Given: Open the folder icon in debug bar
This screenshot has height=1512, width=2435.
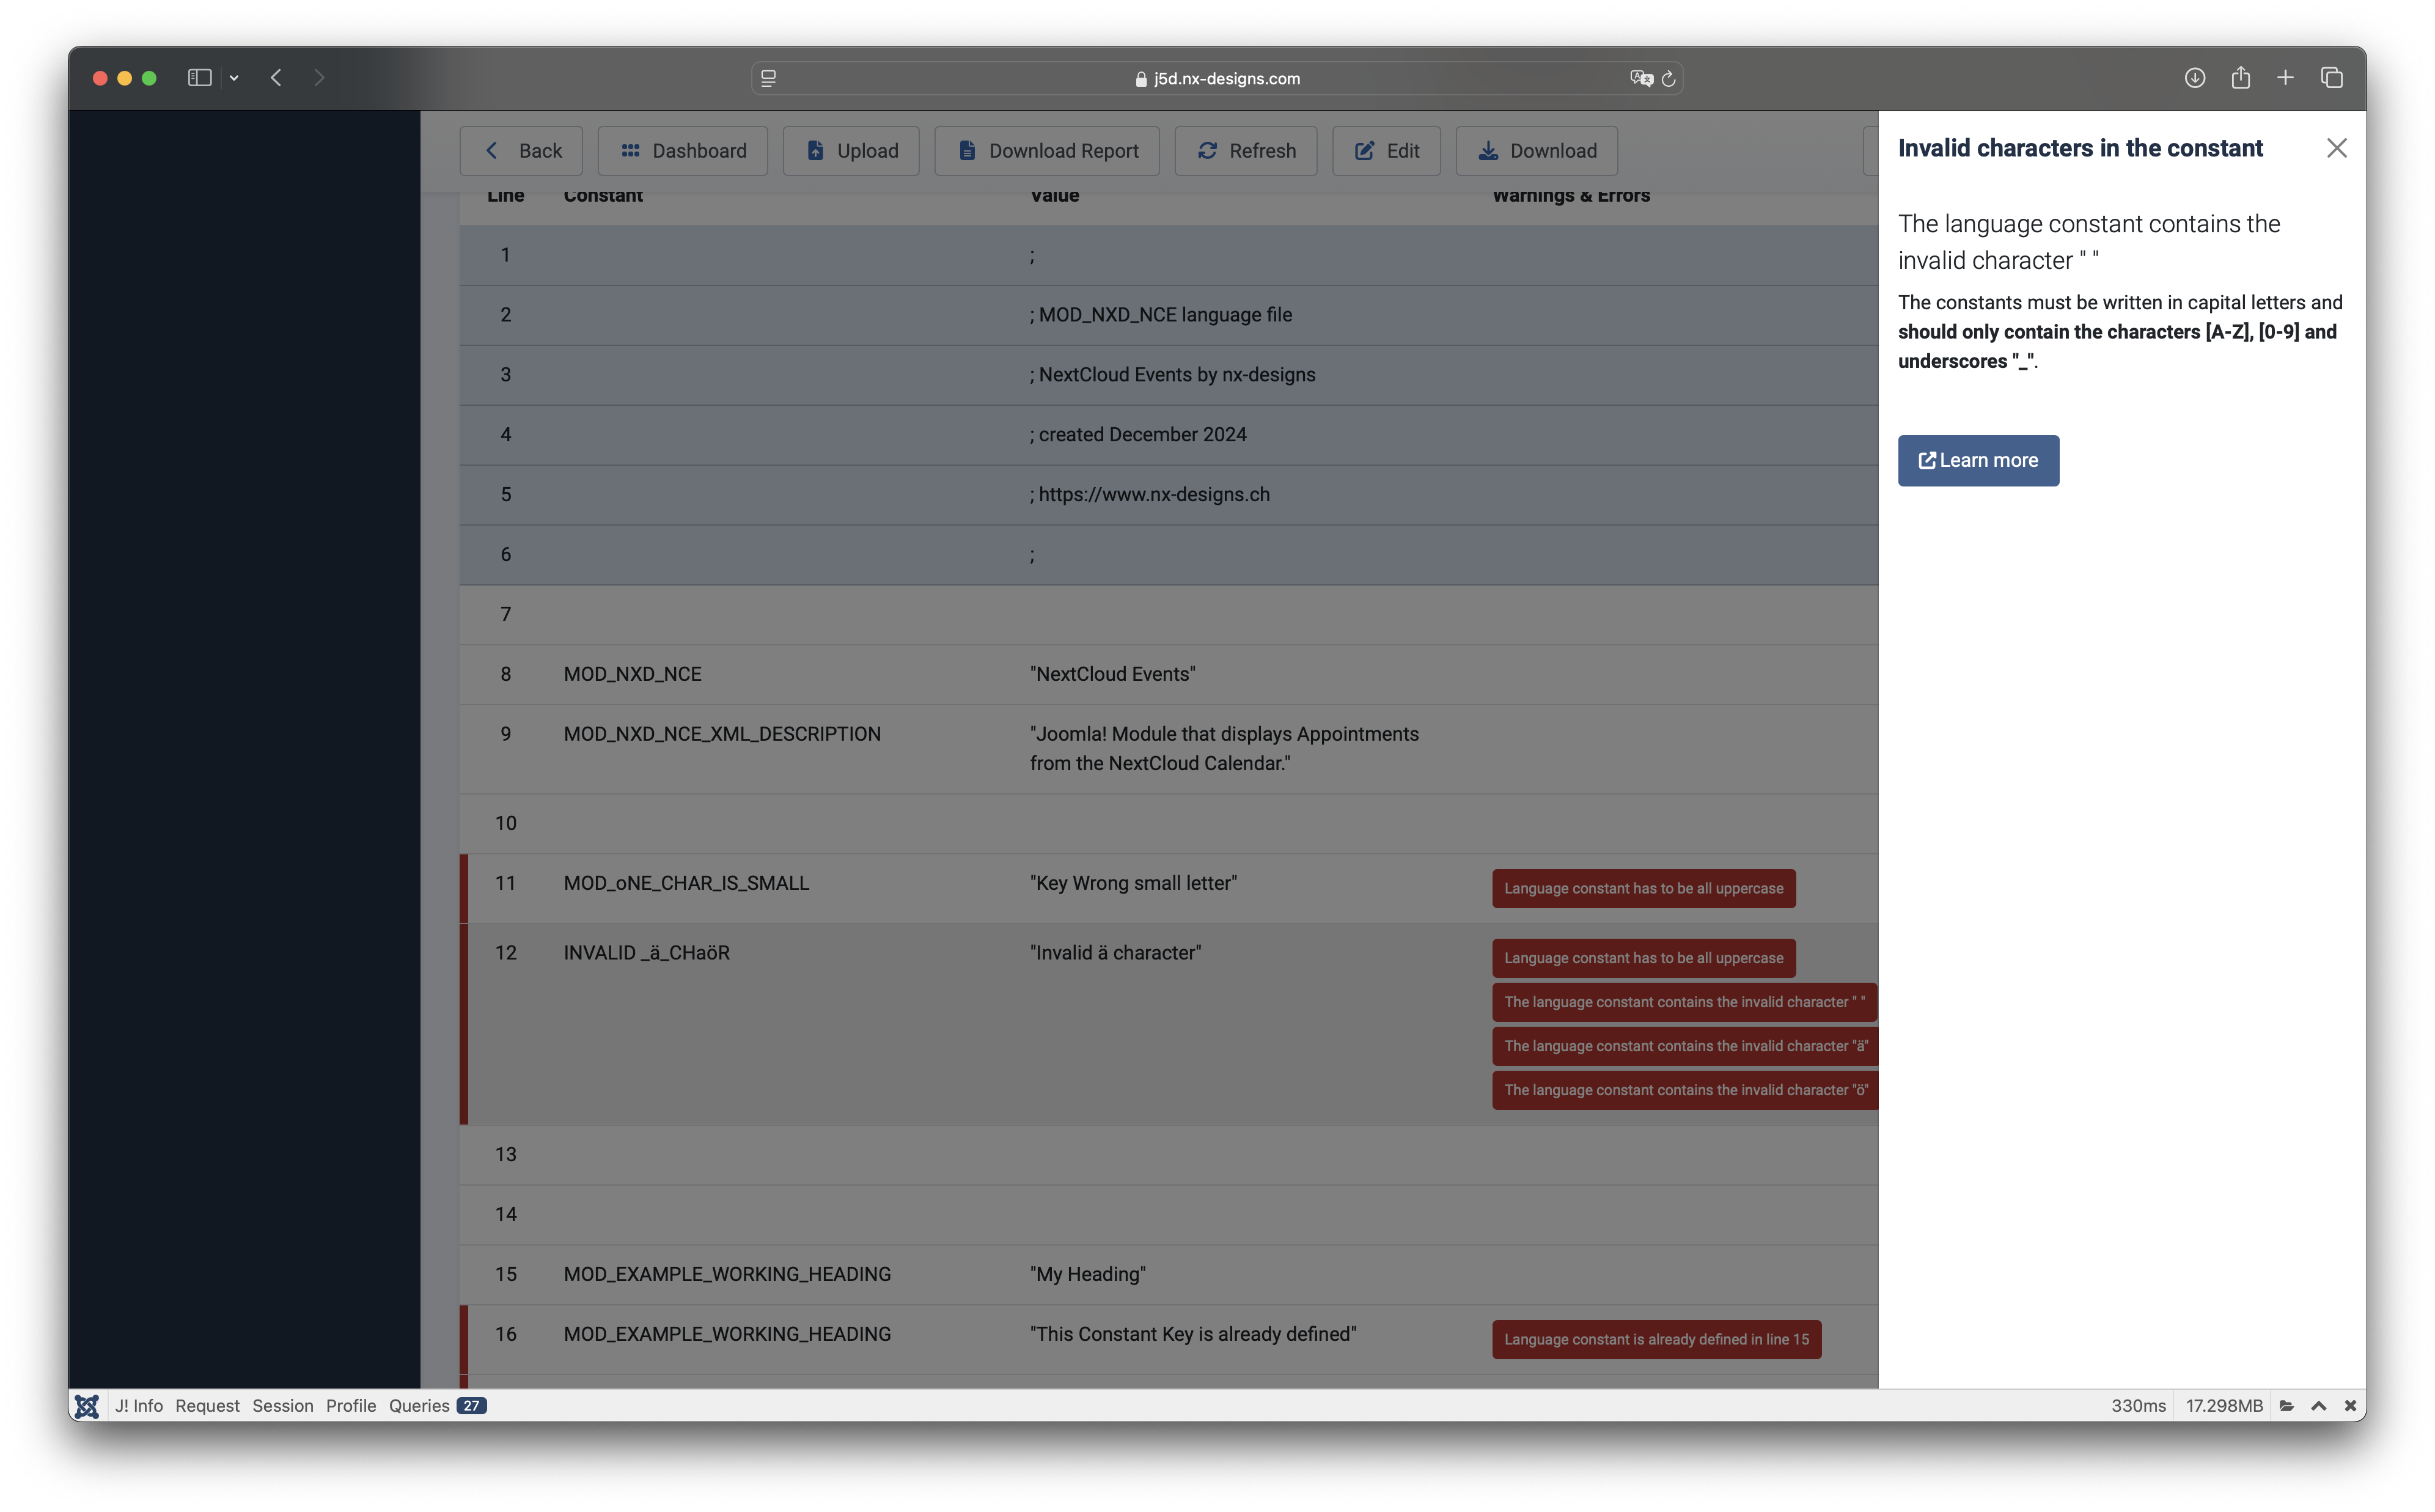Looking at the screenshot, I should tap(2287, 1405).
